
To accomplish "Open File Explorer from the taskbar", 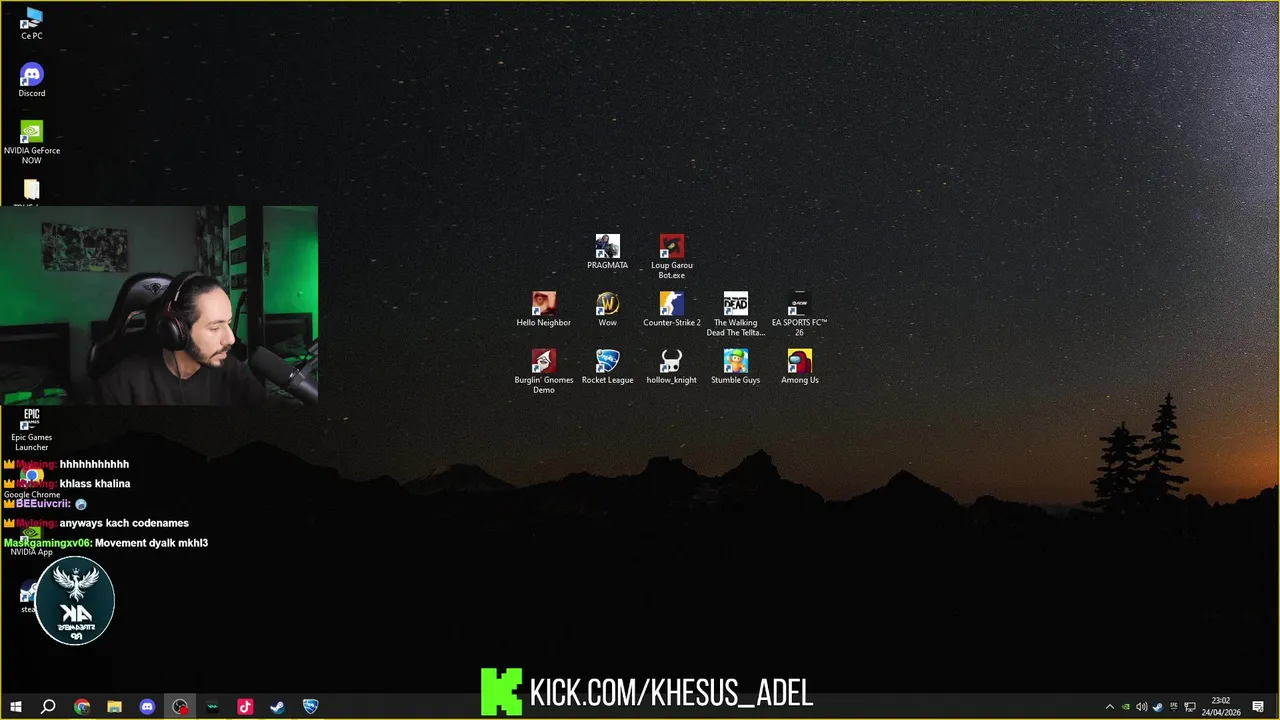I will coord(114,707).
